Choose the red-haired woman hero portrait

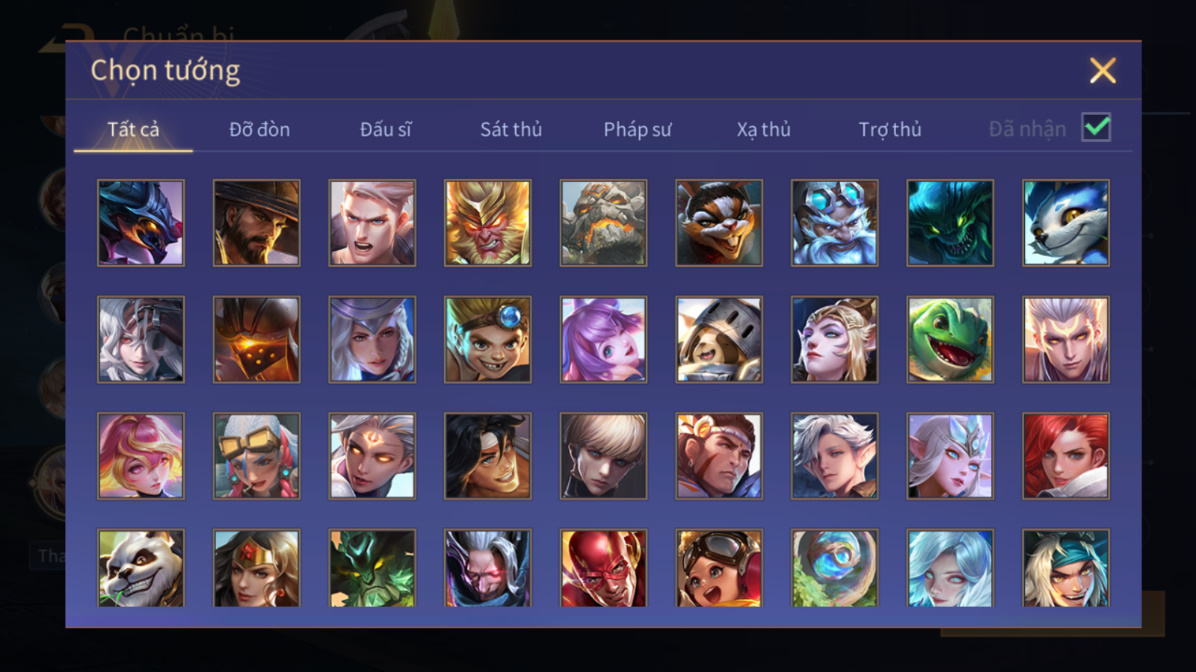(x=1066, y=456)
